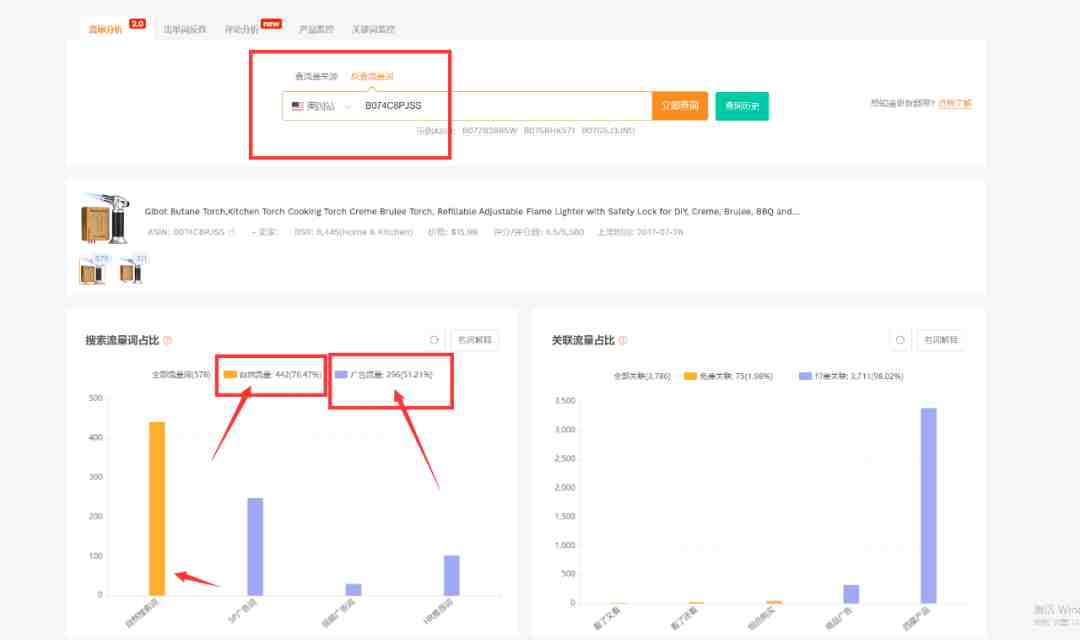Open the Gibot Butane Torch product title
1080x640 pixels.
[472, 211]
